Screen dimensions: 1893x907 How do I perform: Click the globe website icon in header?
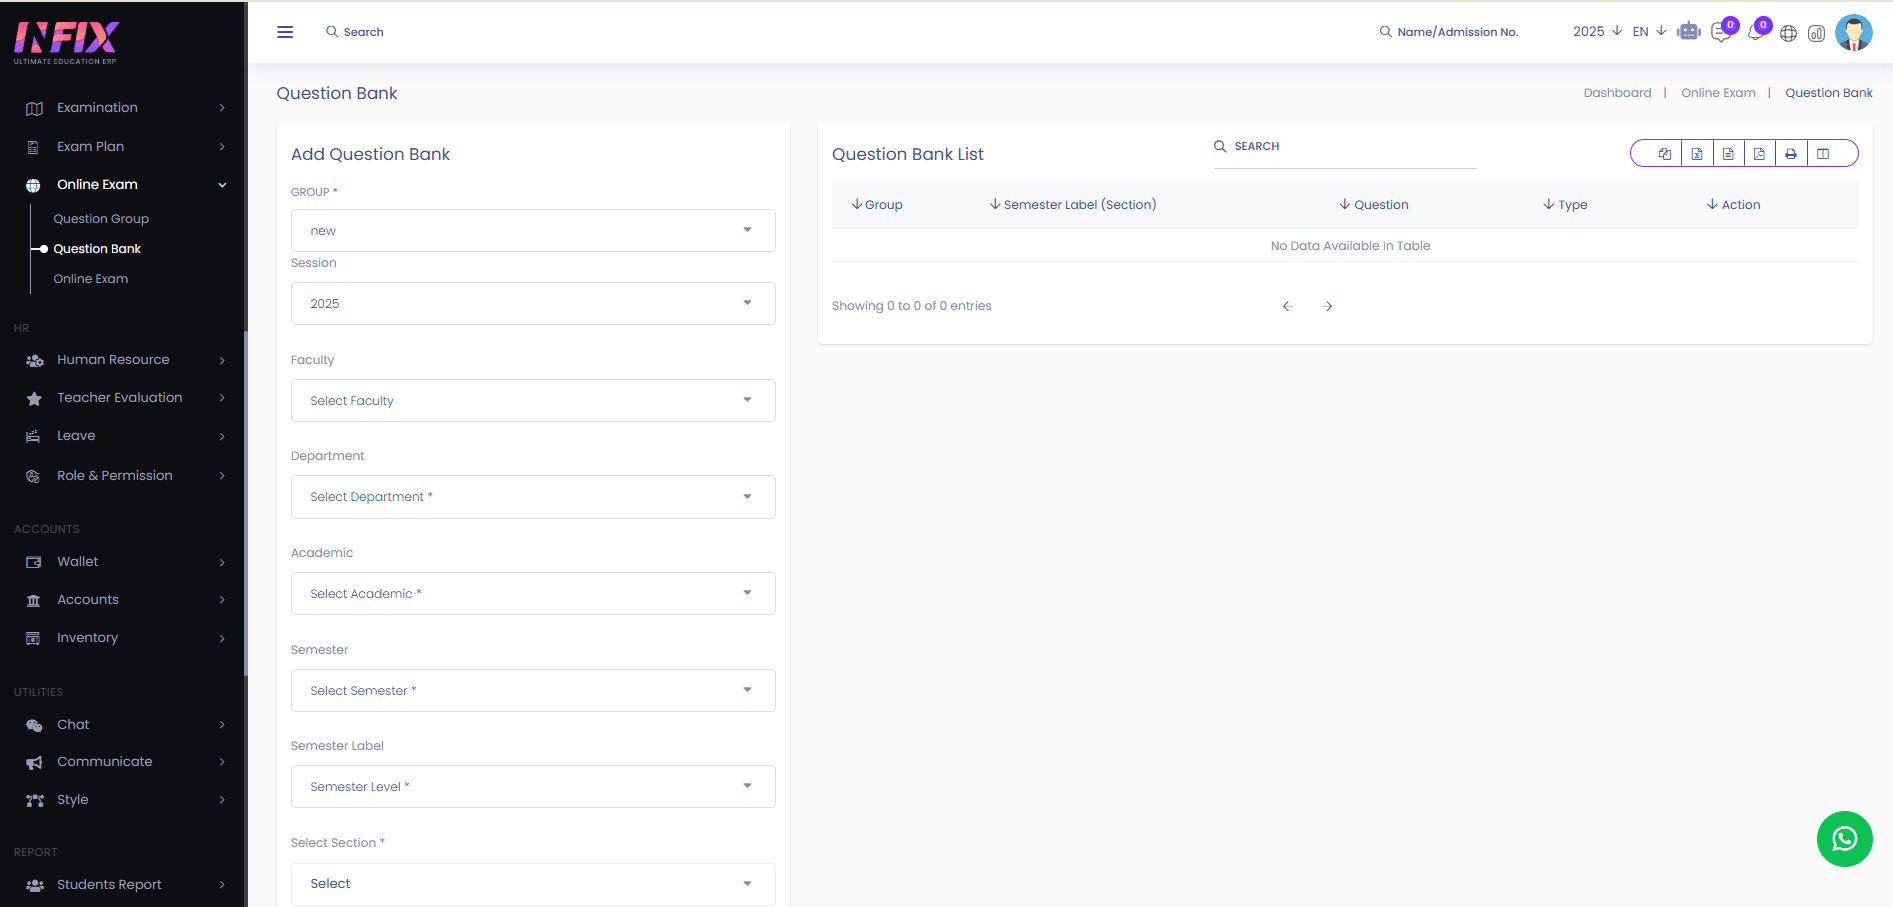coord(1788,33)
